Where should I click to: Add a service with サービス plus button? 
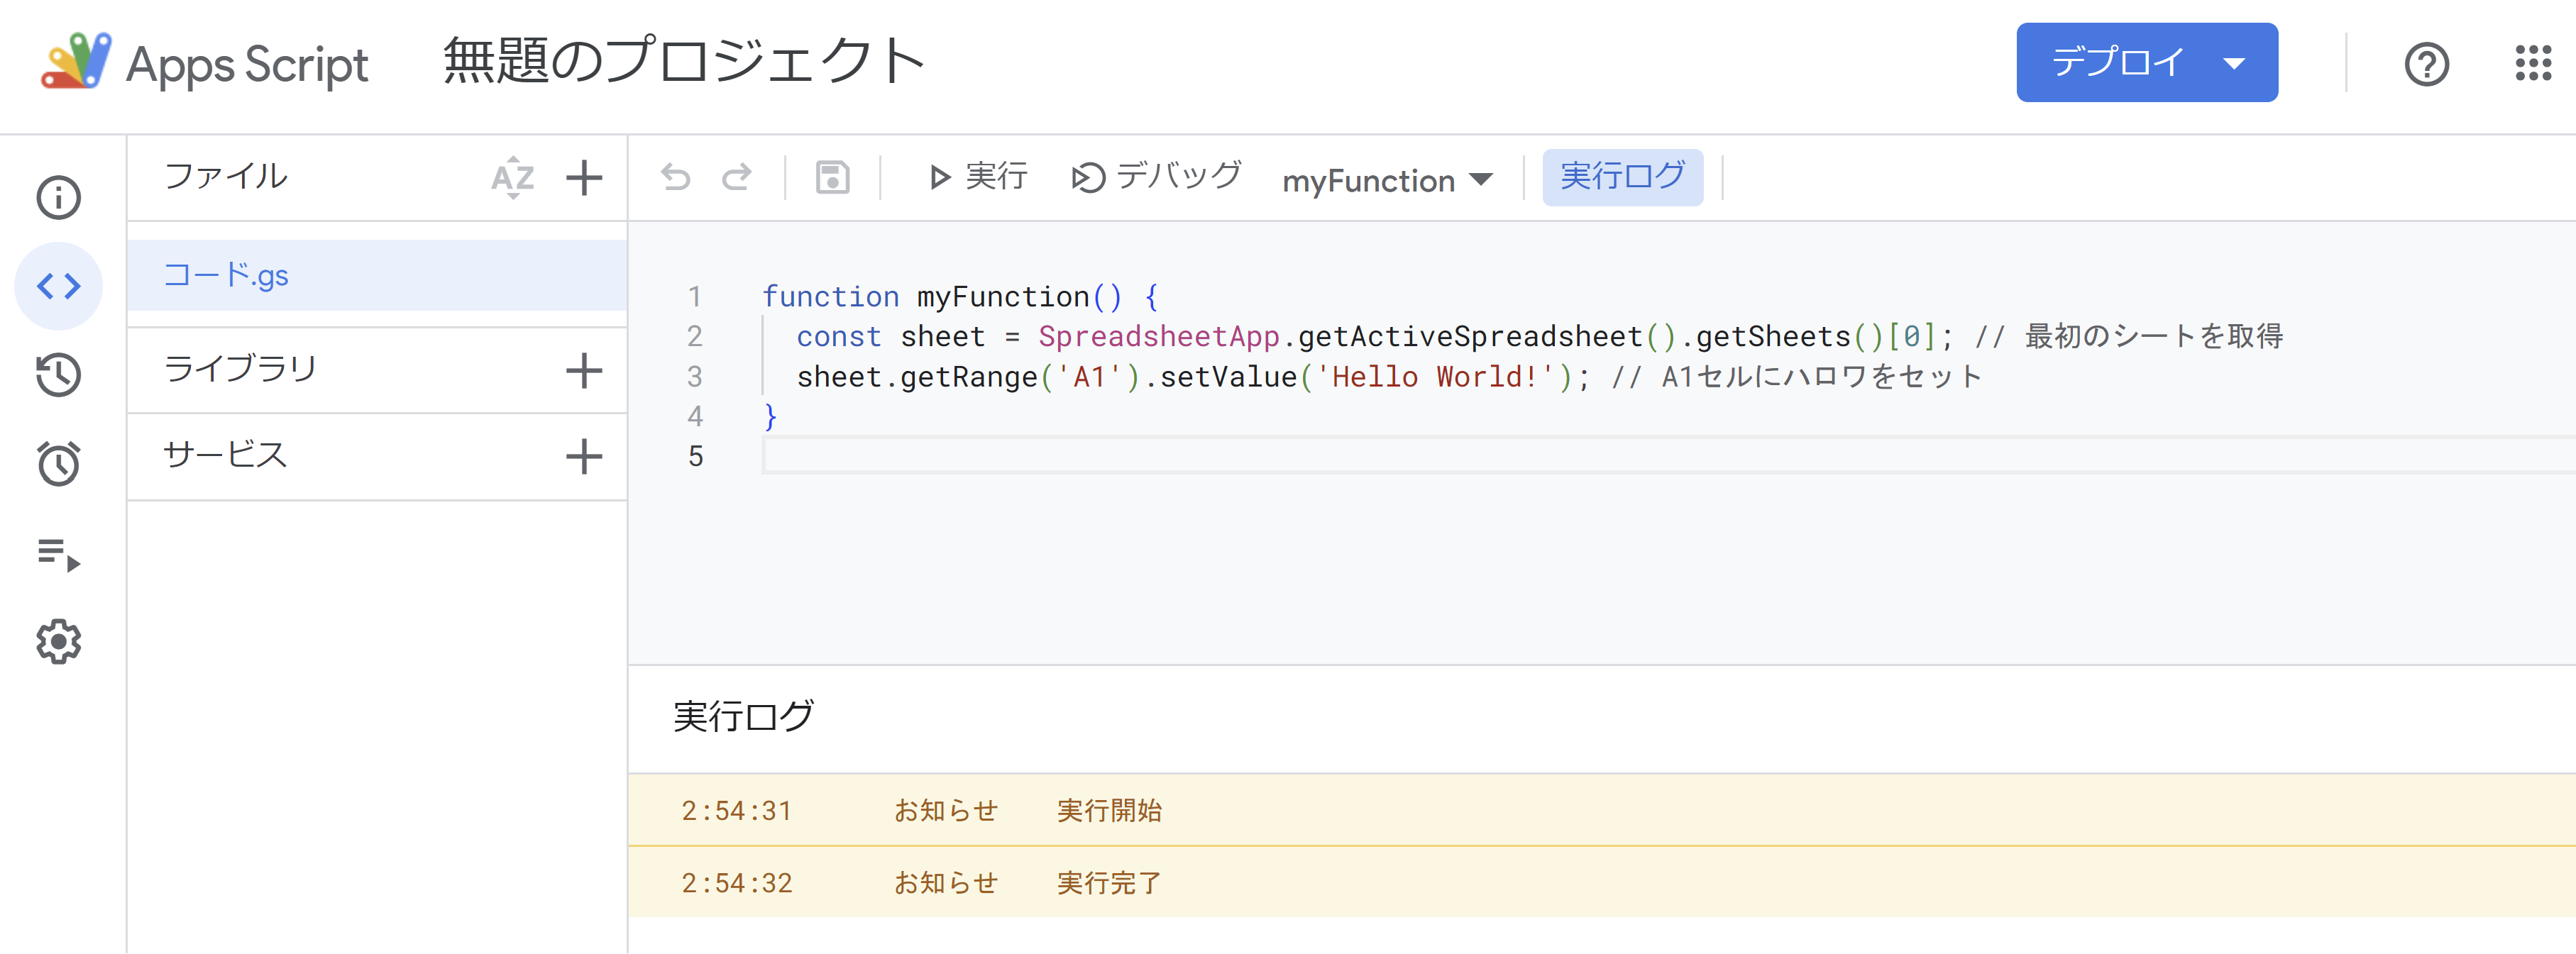point(584,456)
